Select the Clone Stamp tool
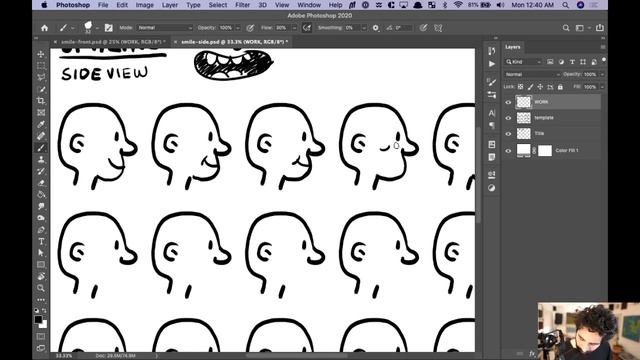 pyautogui.click(x=41, y=160)
